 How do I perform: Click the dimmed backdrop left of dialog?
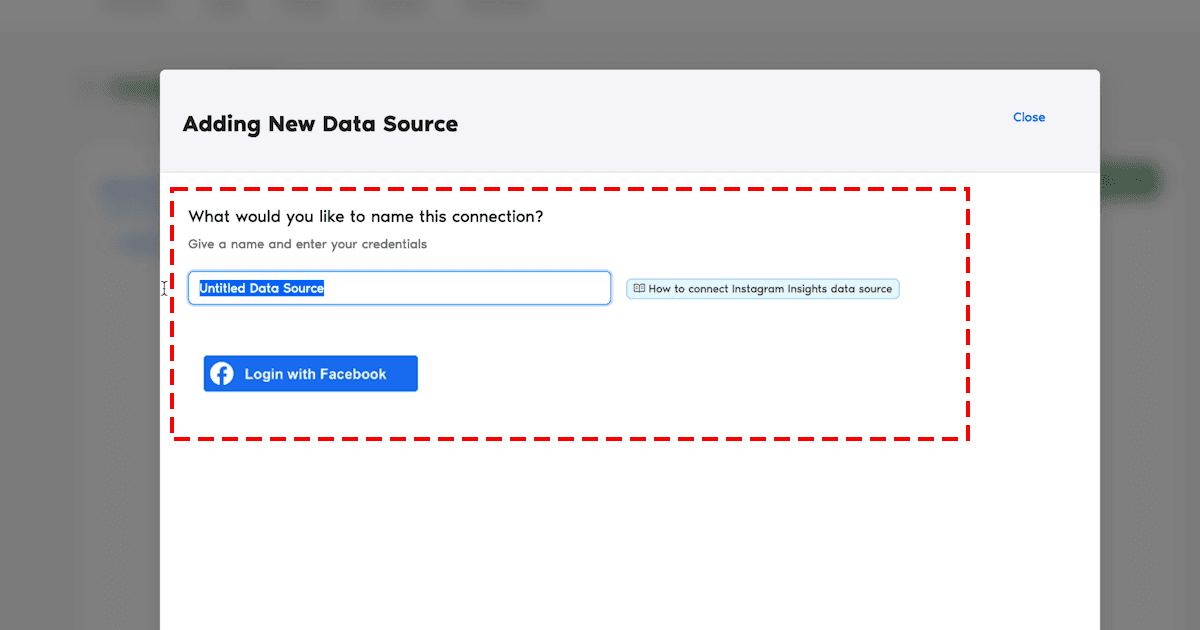[80, 400]
